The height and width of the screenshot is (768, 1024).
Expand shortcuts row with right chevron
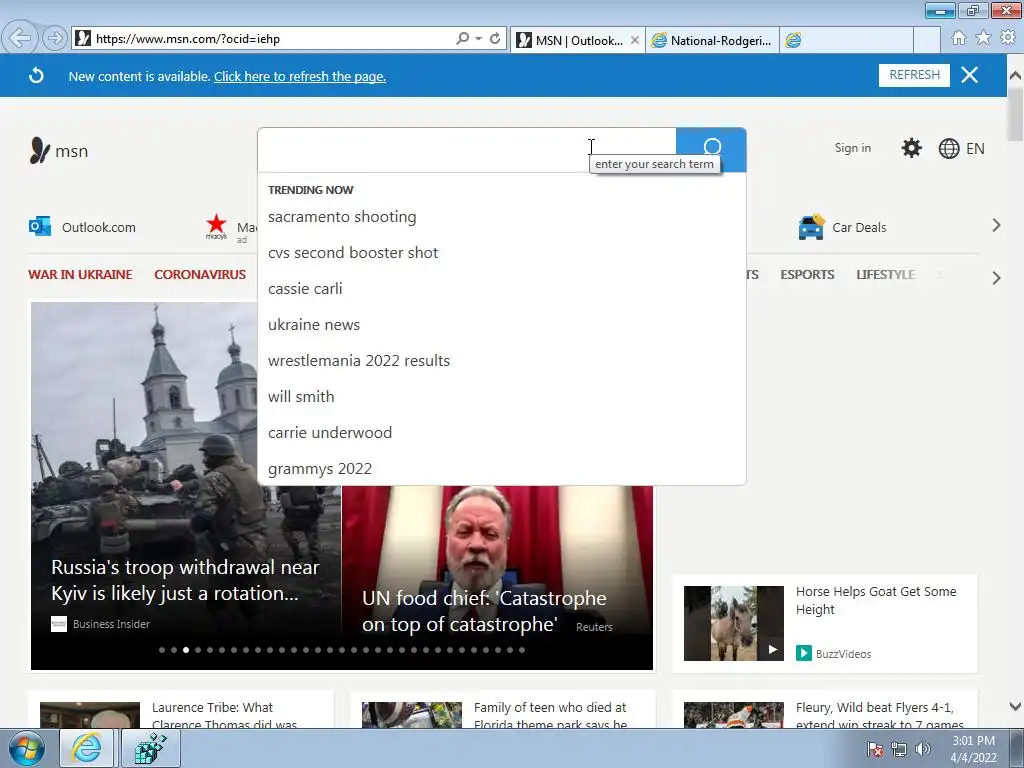click(996, 225)
